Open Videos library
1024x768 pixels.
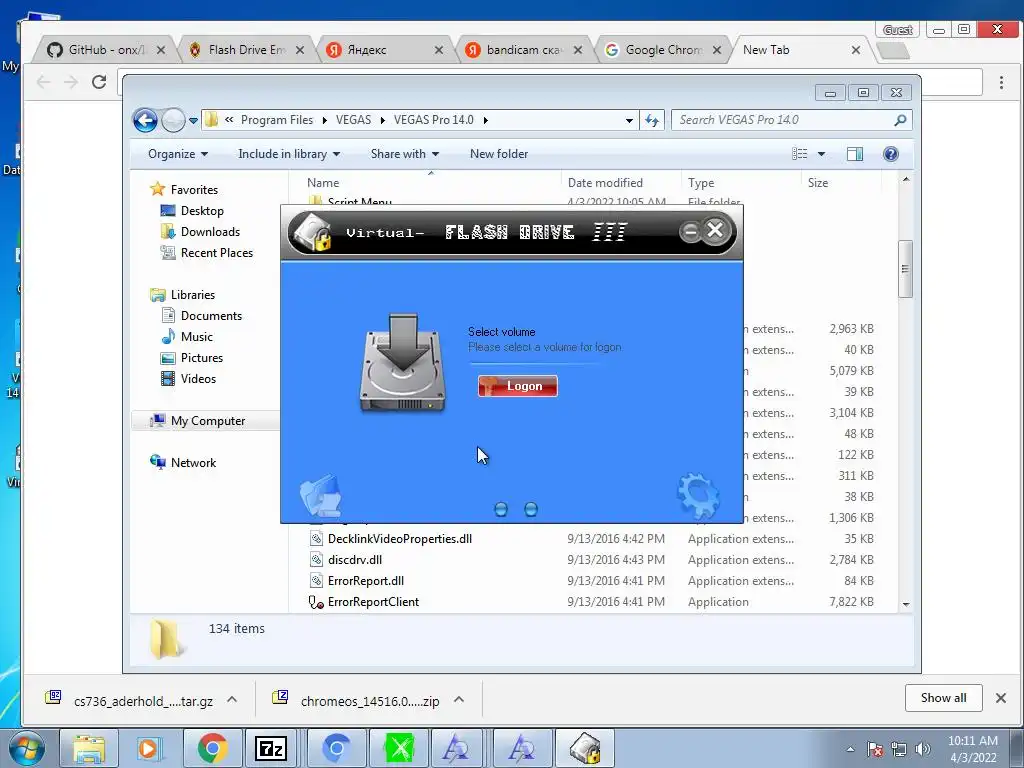coord(198,379)
